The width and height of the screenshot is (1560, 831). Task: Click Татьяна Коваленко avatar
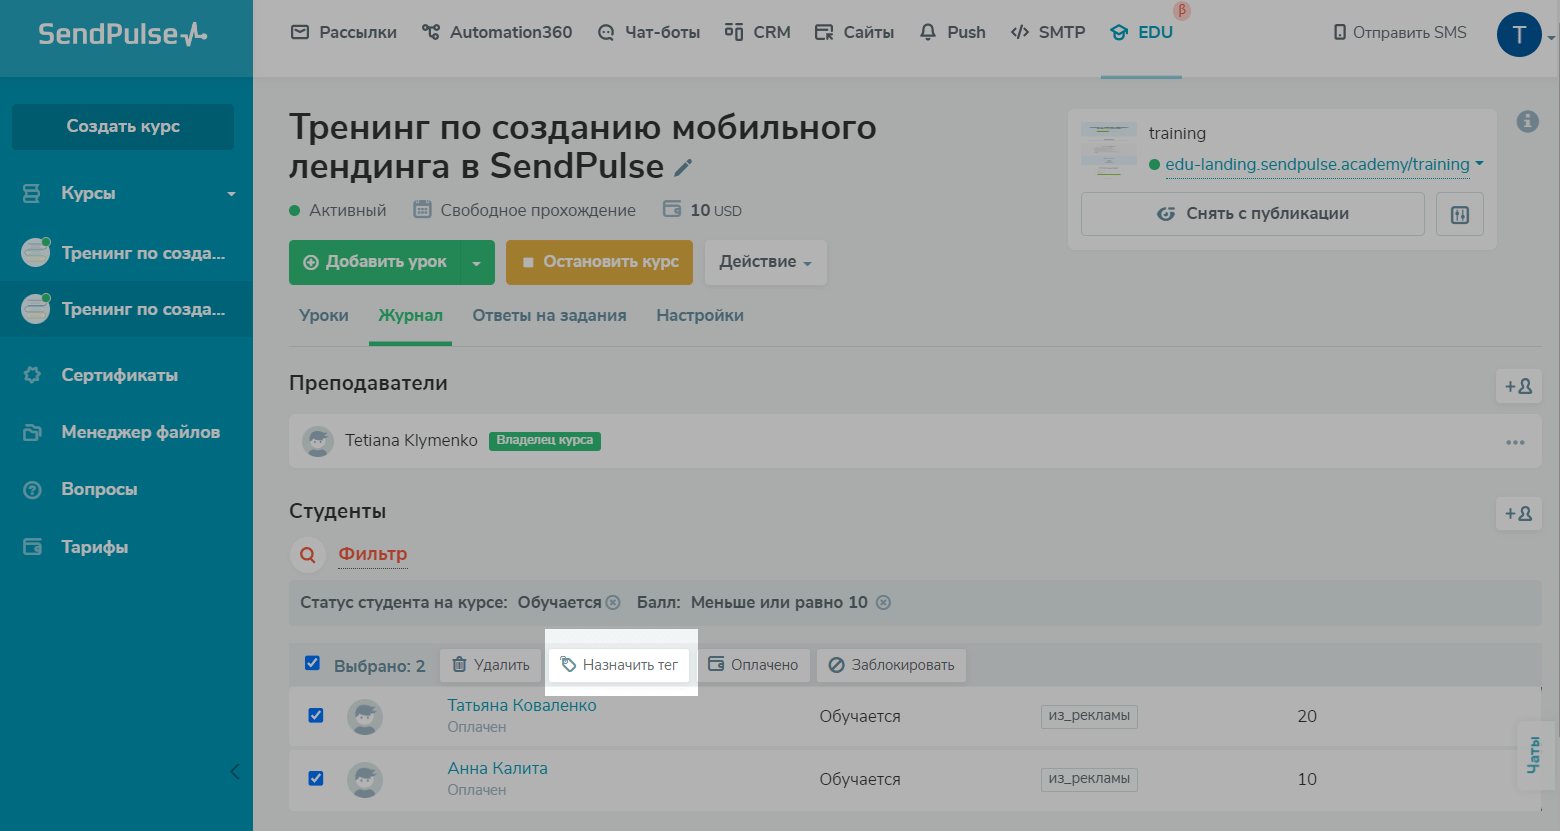coord(365,717)
